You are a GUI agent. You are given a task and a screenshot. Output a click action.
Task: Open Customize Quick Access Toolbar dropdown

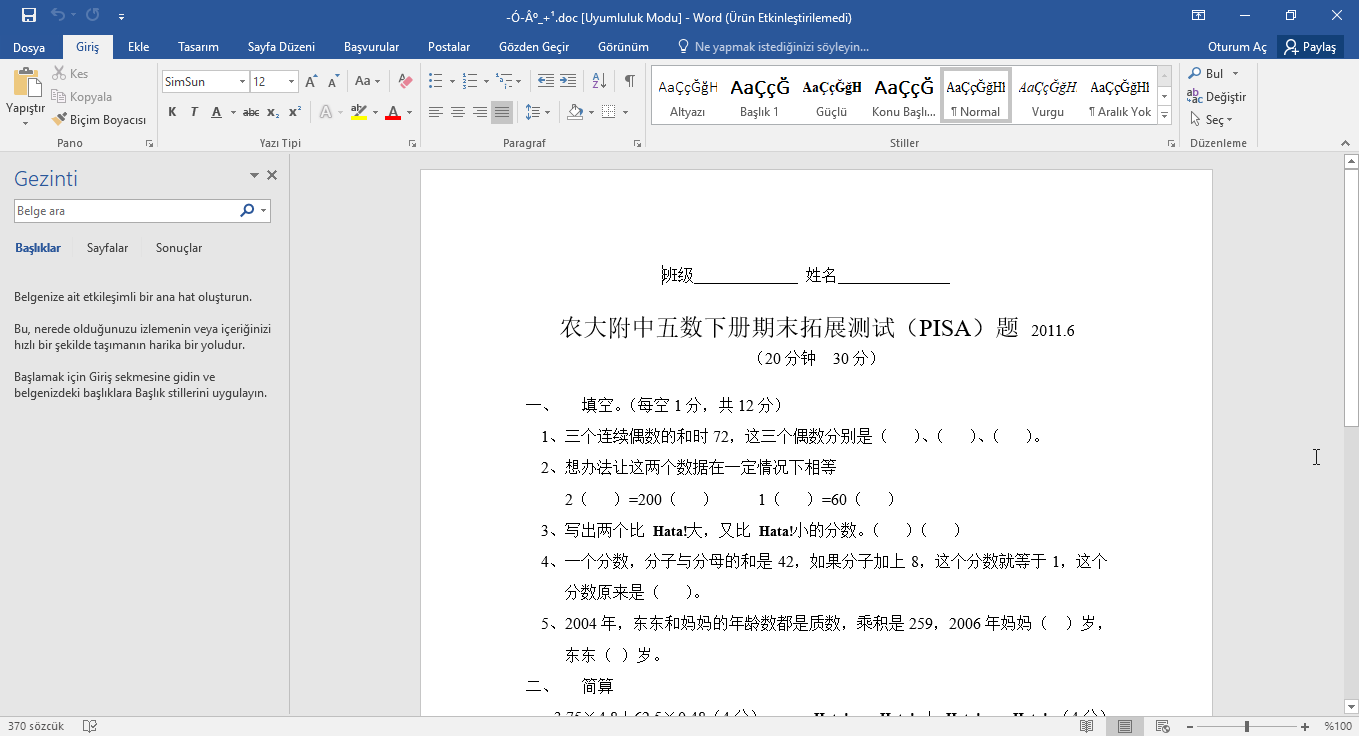click(121, 16)
